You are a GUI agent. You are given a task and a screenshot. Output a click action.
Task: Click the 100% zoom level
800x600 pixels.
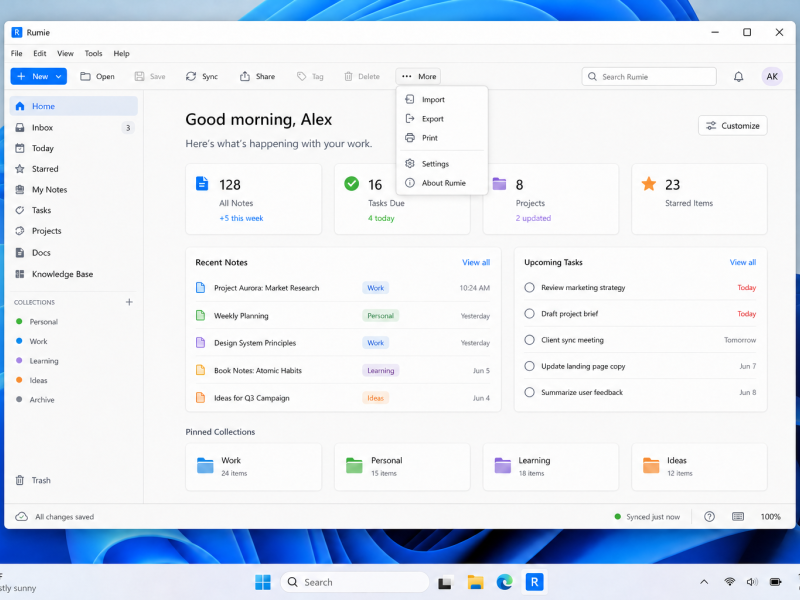(x=770, y=516)
